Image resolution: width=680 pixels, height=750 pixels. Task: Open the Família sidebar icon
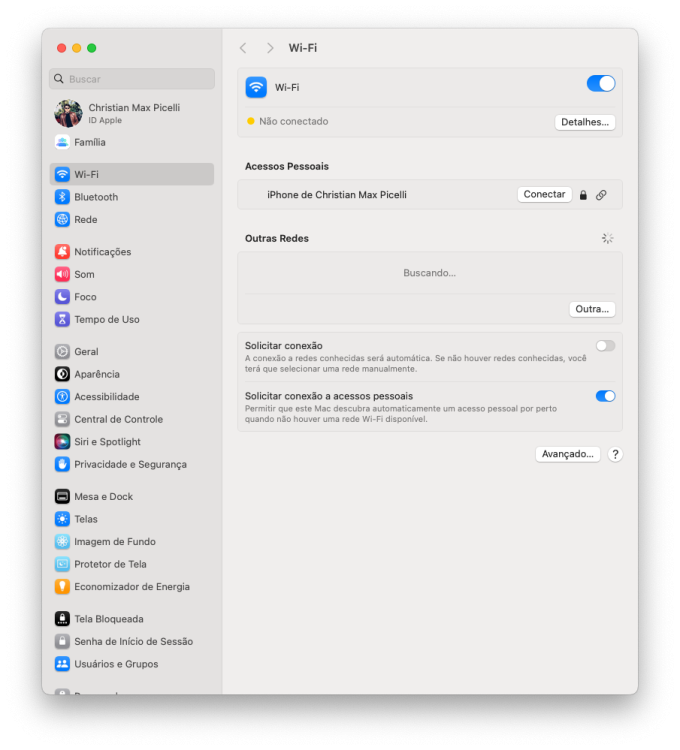pyautogui.click(x=62, y=142)
